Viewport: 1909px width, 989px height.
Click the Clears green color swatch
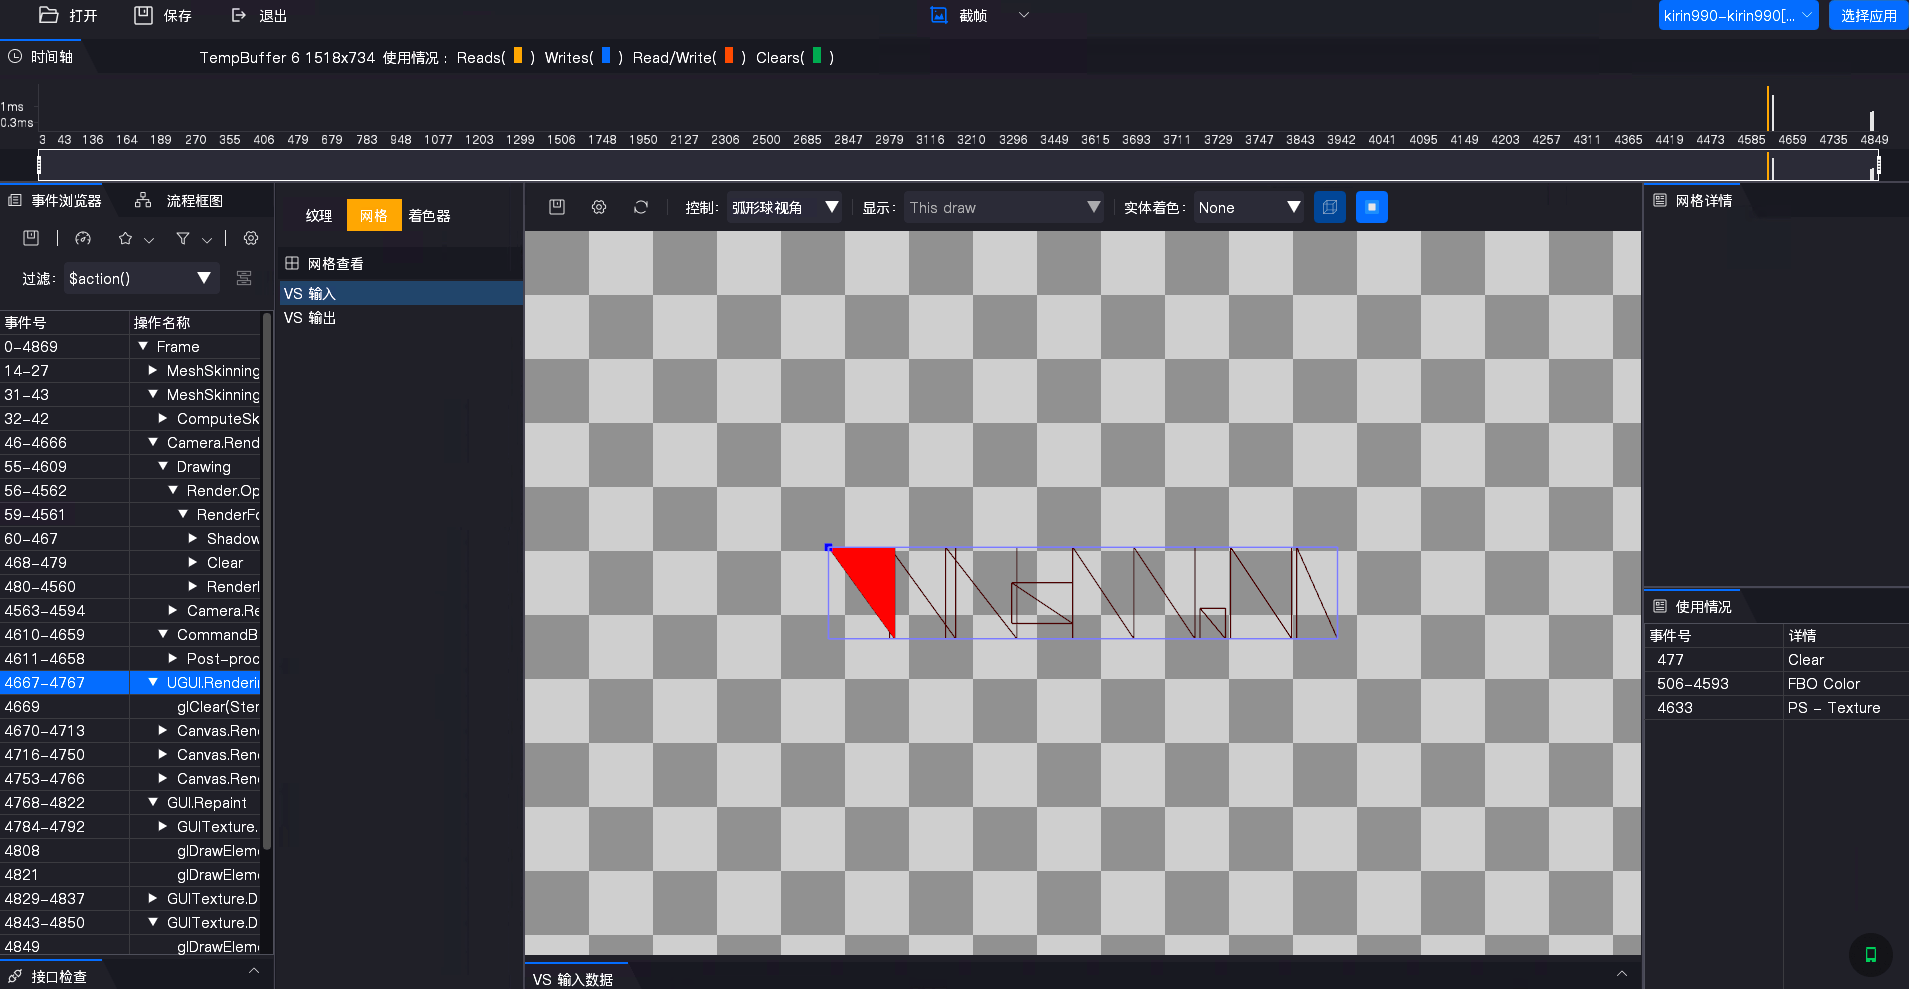click(817, 56)
